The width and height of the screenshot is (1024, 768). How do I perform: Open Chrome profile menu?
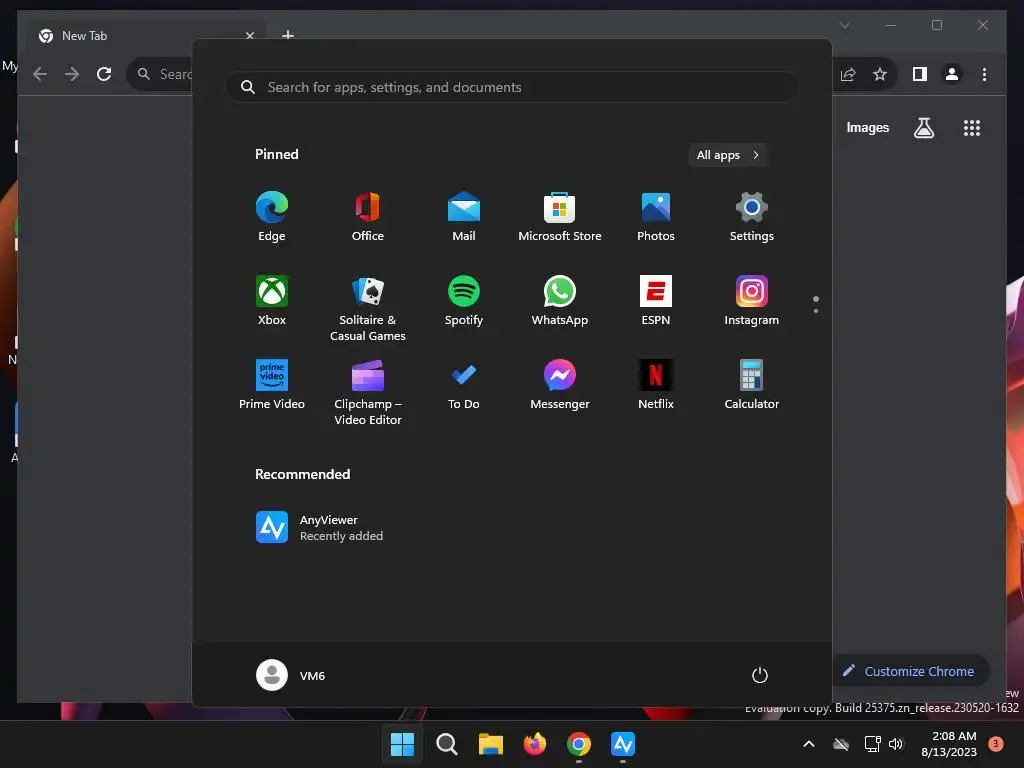[952, 74]
